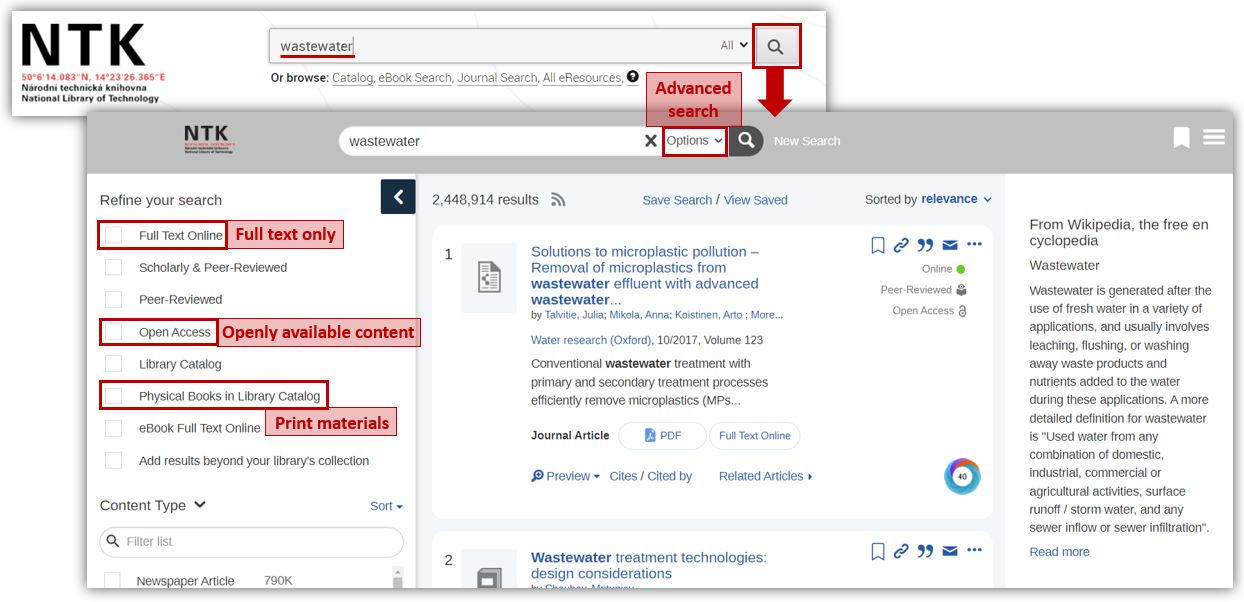This screenshot has height=602, width=1244.
Task: Expand the Sorted by relevance dropdown
Action: [955, 199]
